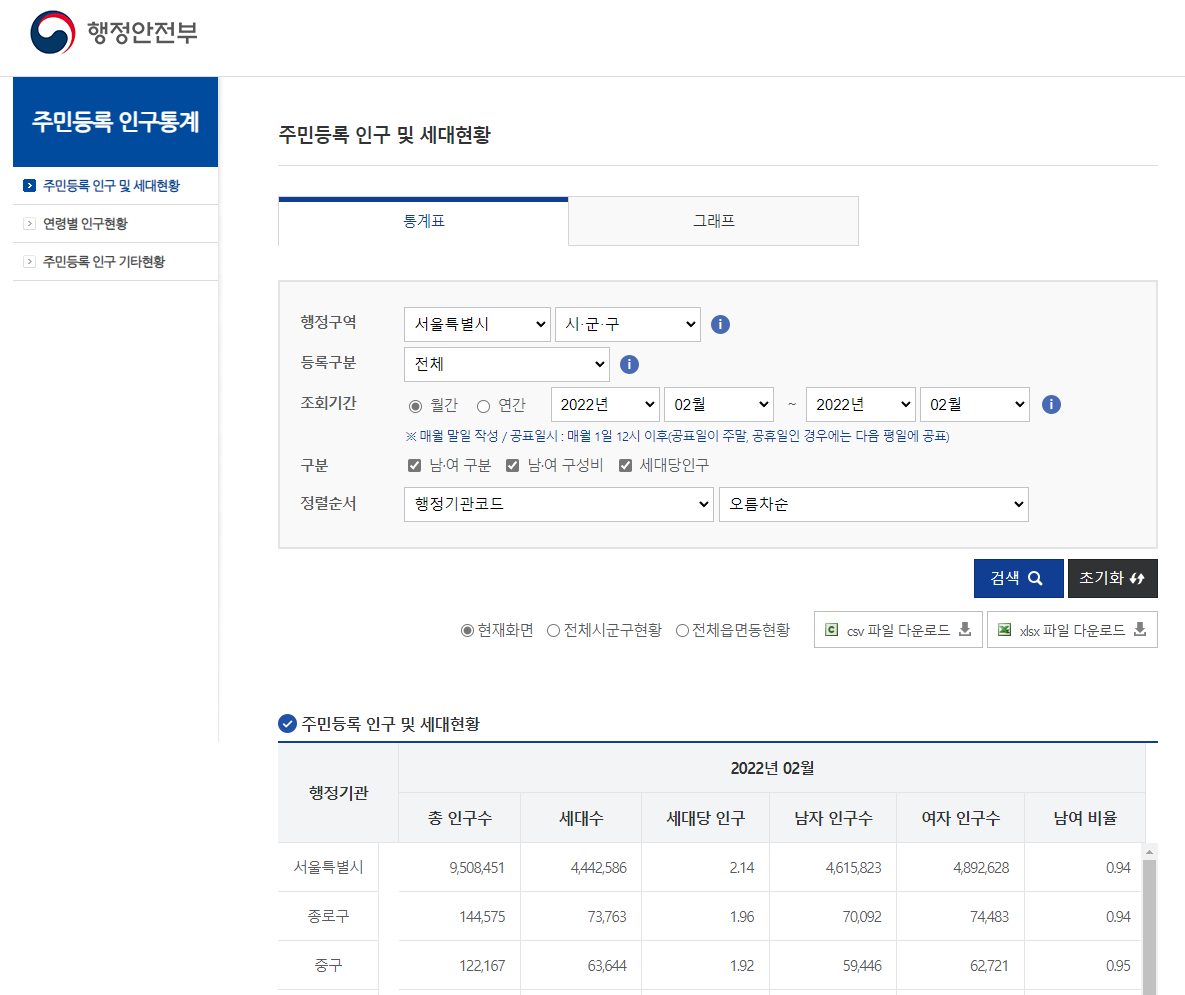Toggle the 남·여 구분 checkbox
1185x995 pixels.
414,465
